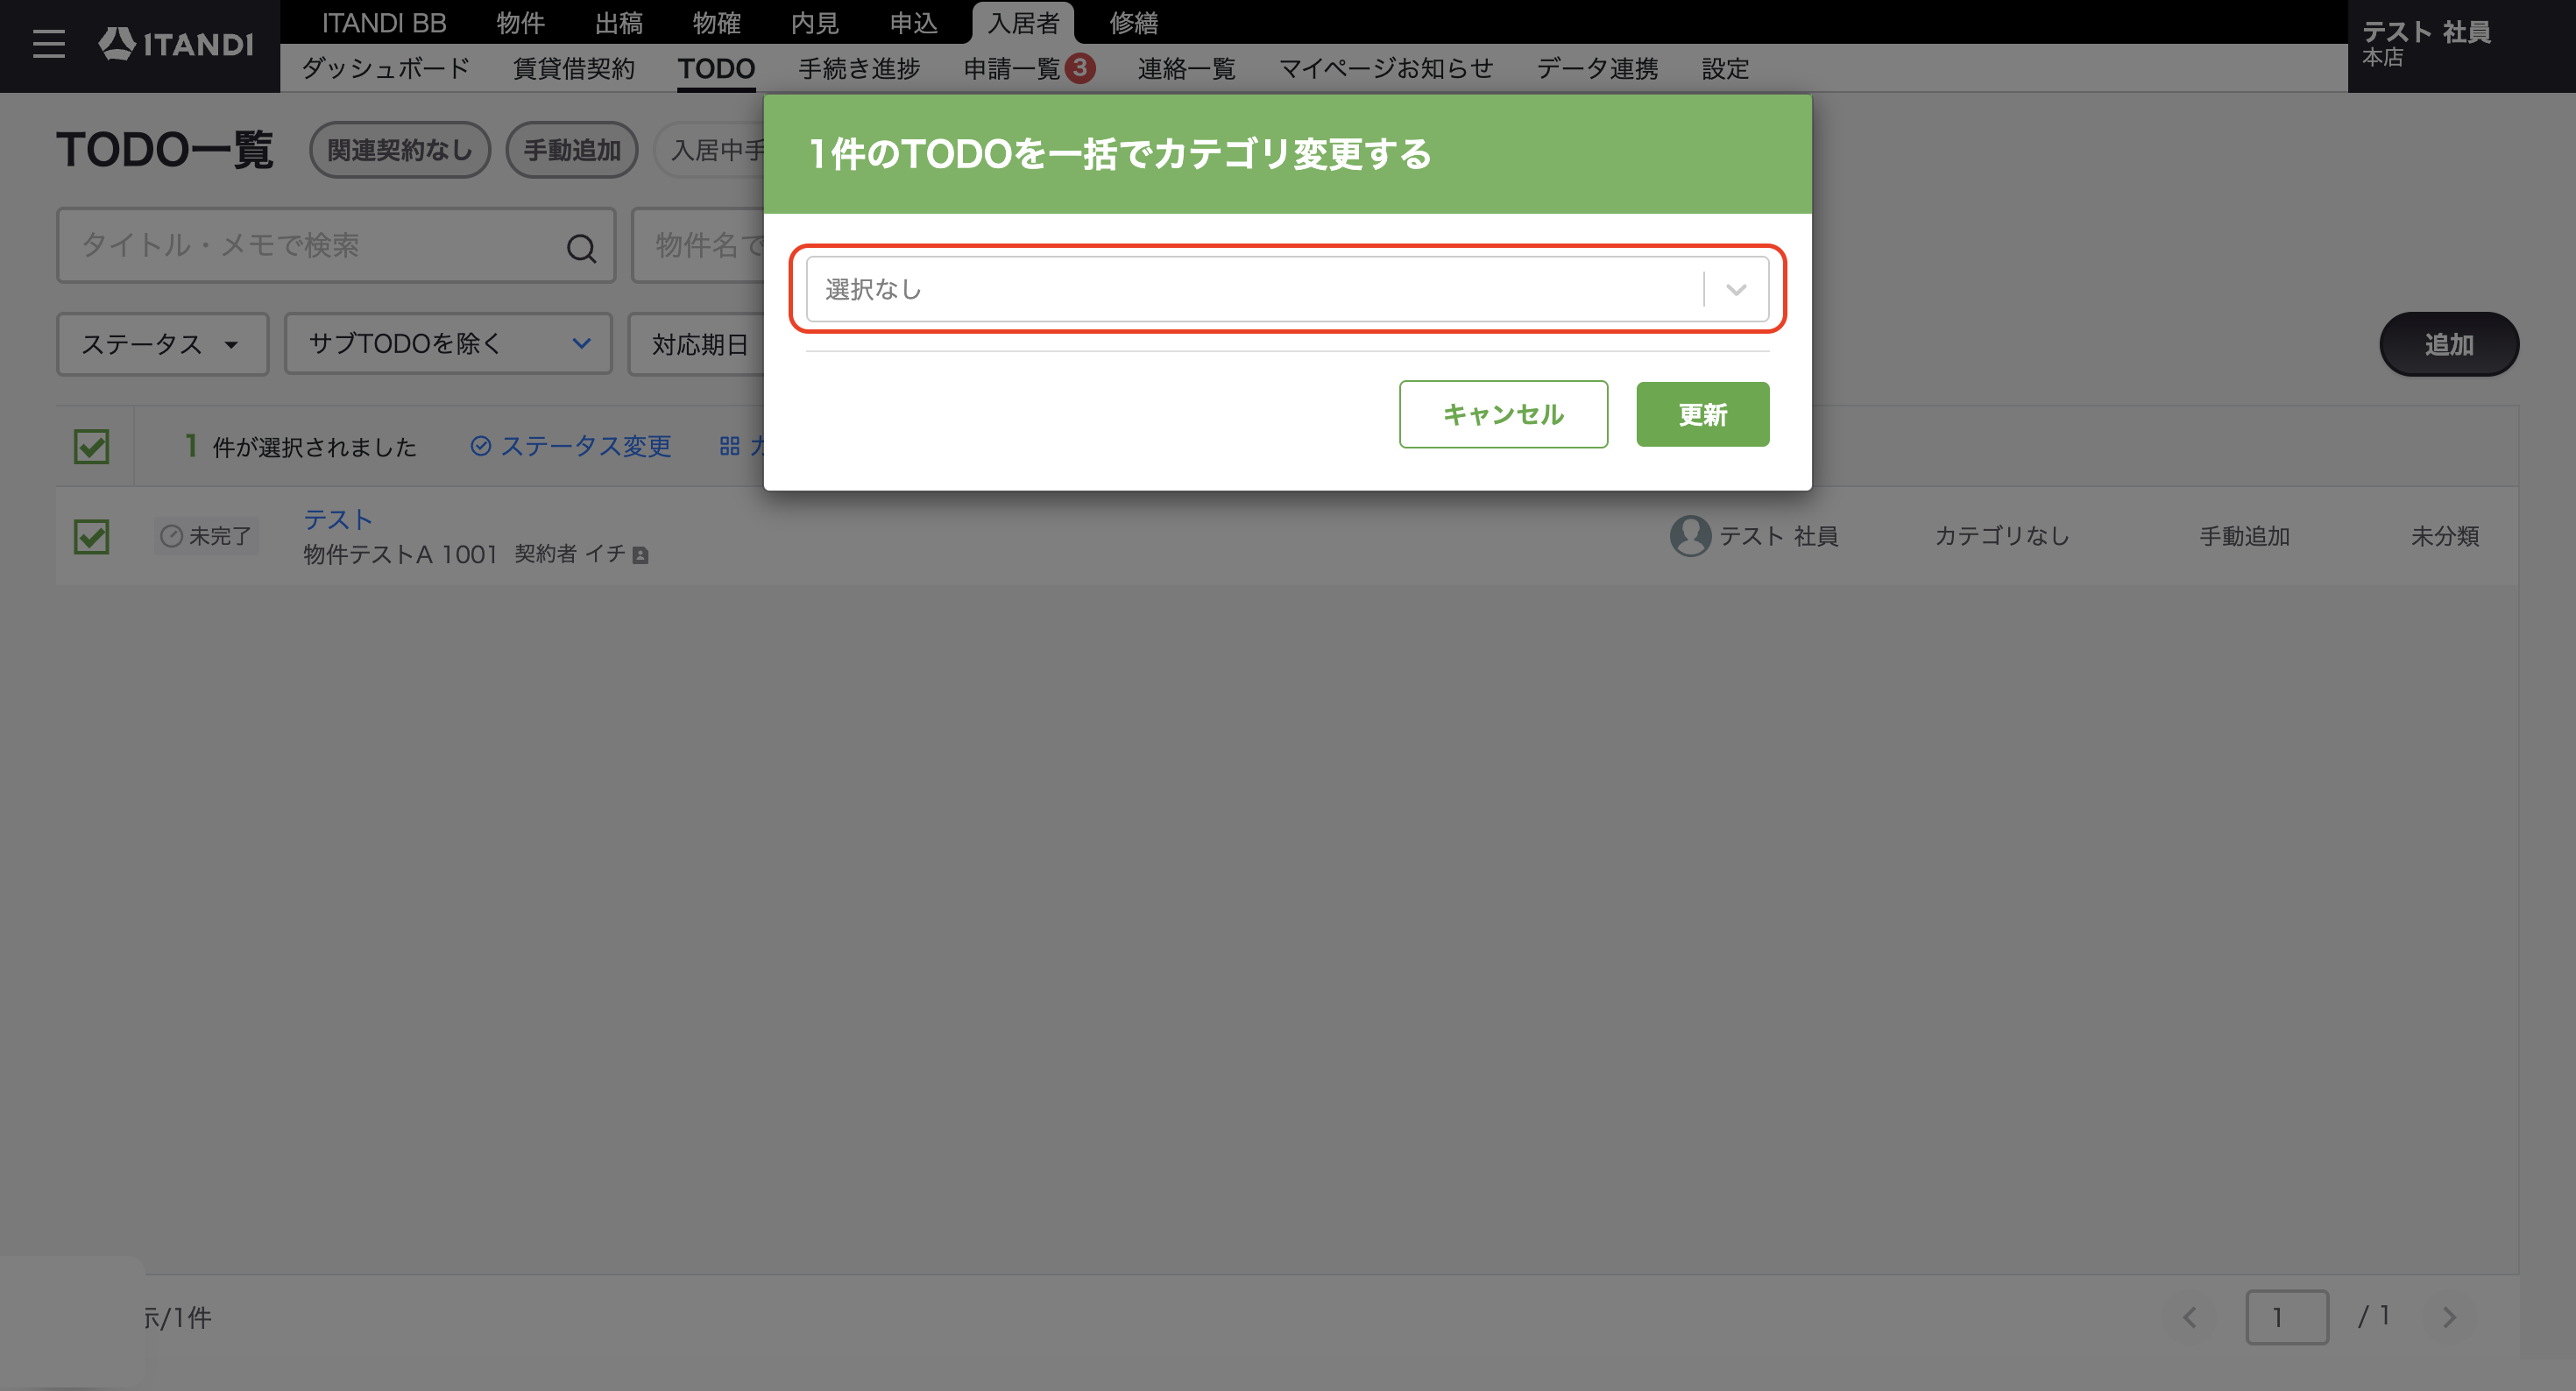Click the user avatar icon beside テスト 社員
This screenshot has height=1391, width=2576.
(x=1690, y=536)
